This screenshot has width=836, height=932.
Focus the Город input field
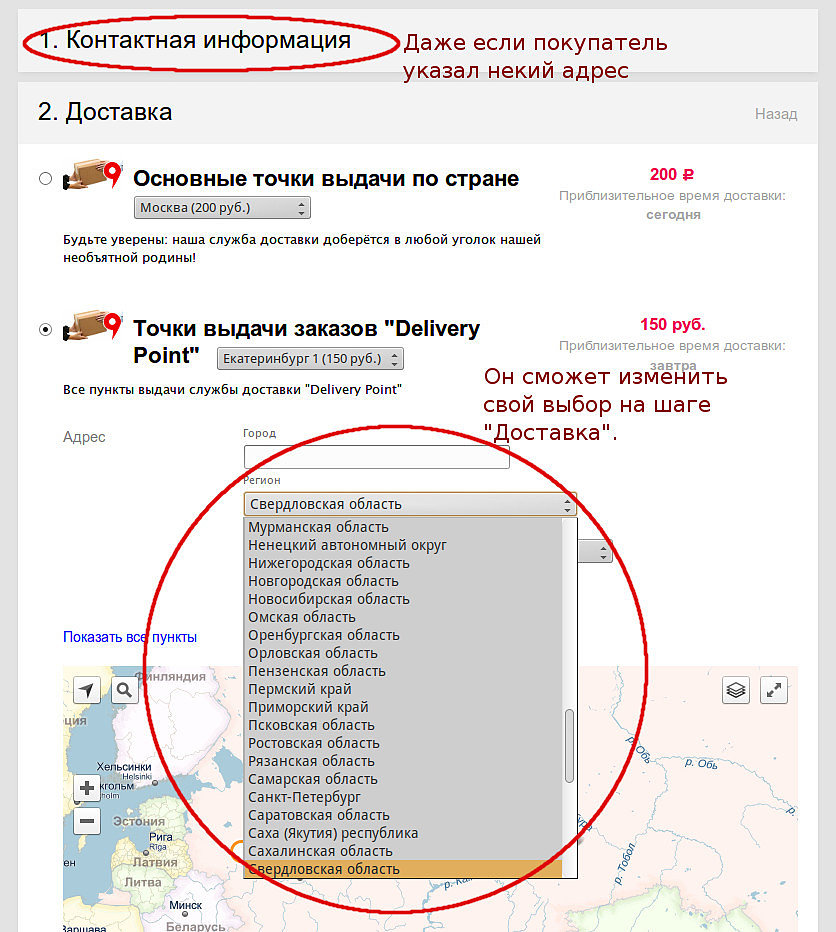tap(376, 457)
